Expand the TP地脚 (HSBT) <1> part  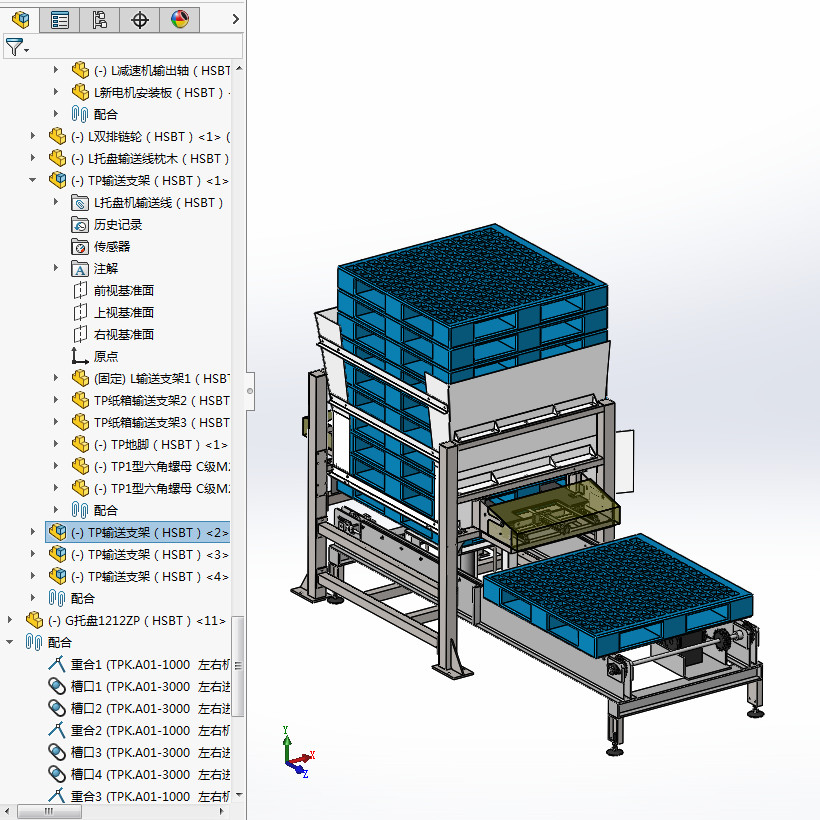(56, 443)
